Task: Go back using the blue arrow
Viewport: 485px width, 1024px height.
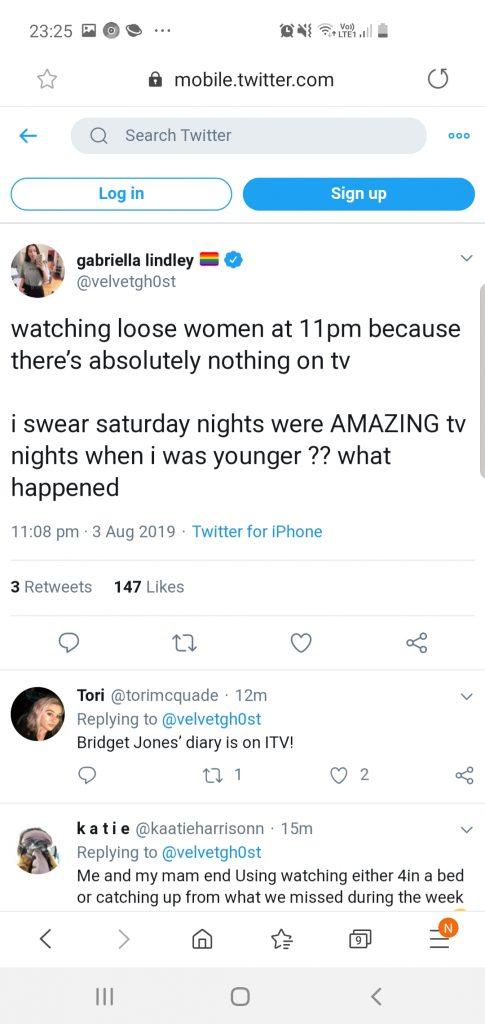Action: (27, 136)
